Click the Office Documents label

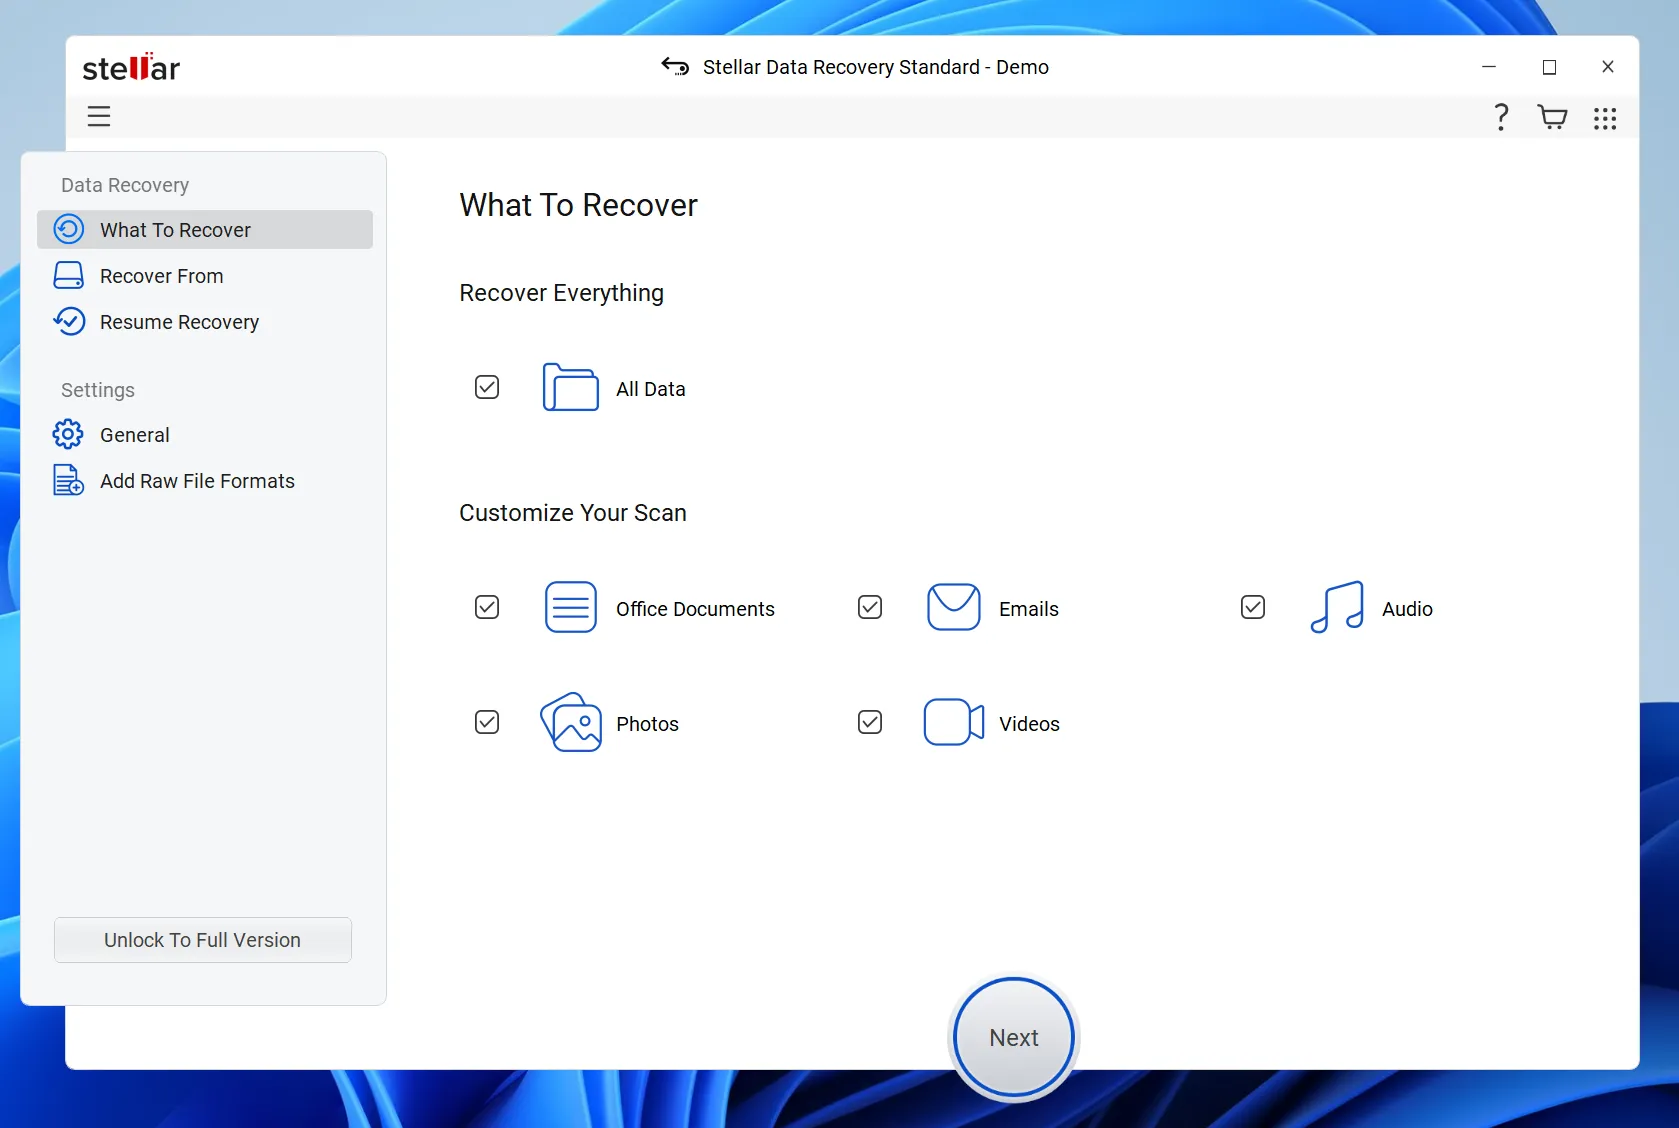click(x=695, y=609)
